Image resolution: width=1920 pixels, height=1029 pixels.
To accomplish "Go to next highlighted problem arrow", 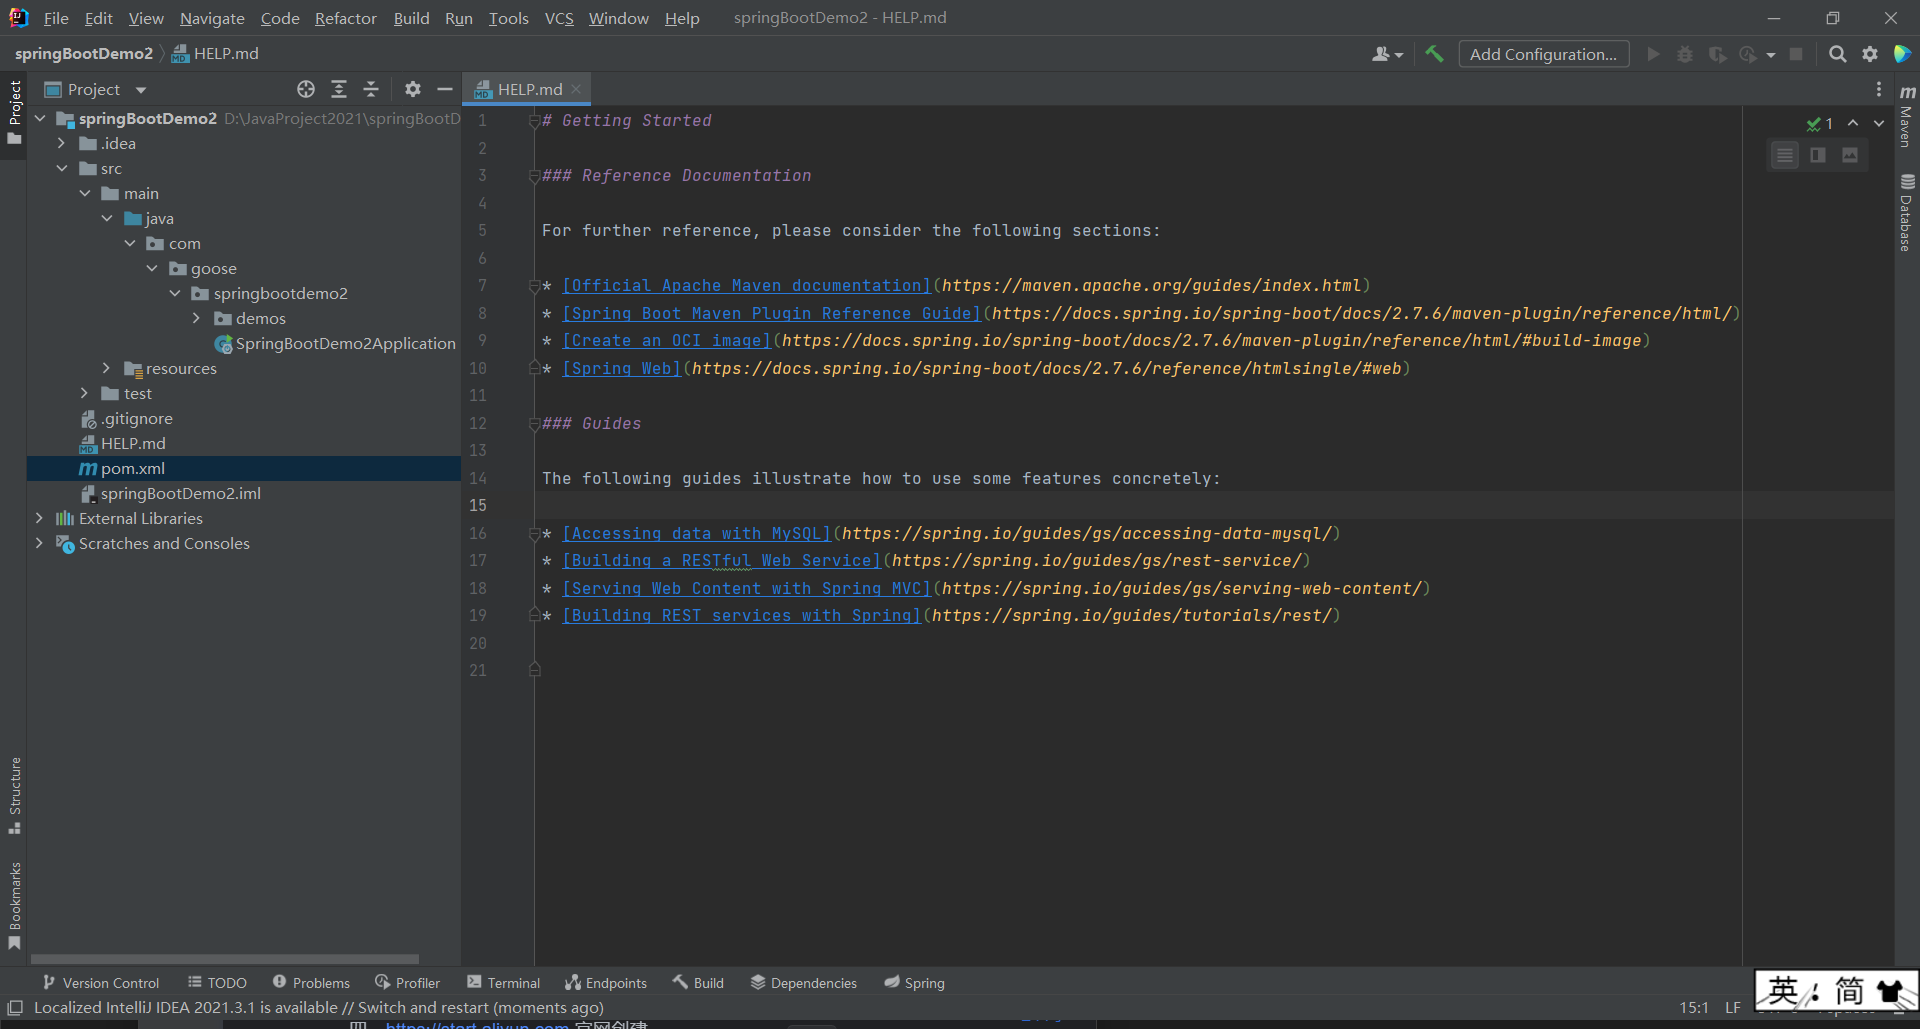I will [1879, 123].
